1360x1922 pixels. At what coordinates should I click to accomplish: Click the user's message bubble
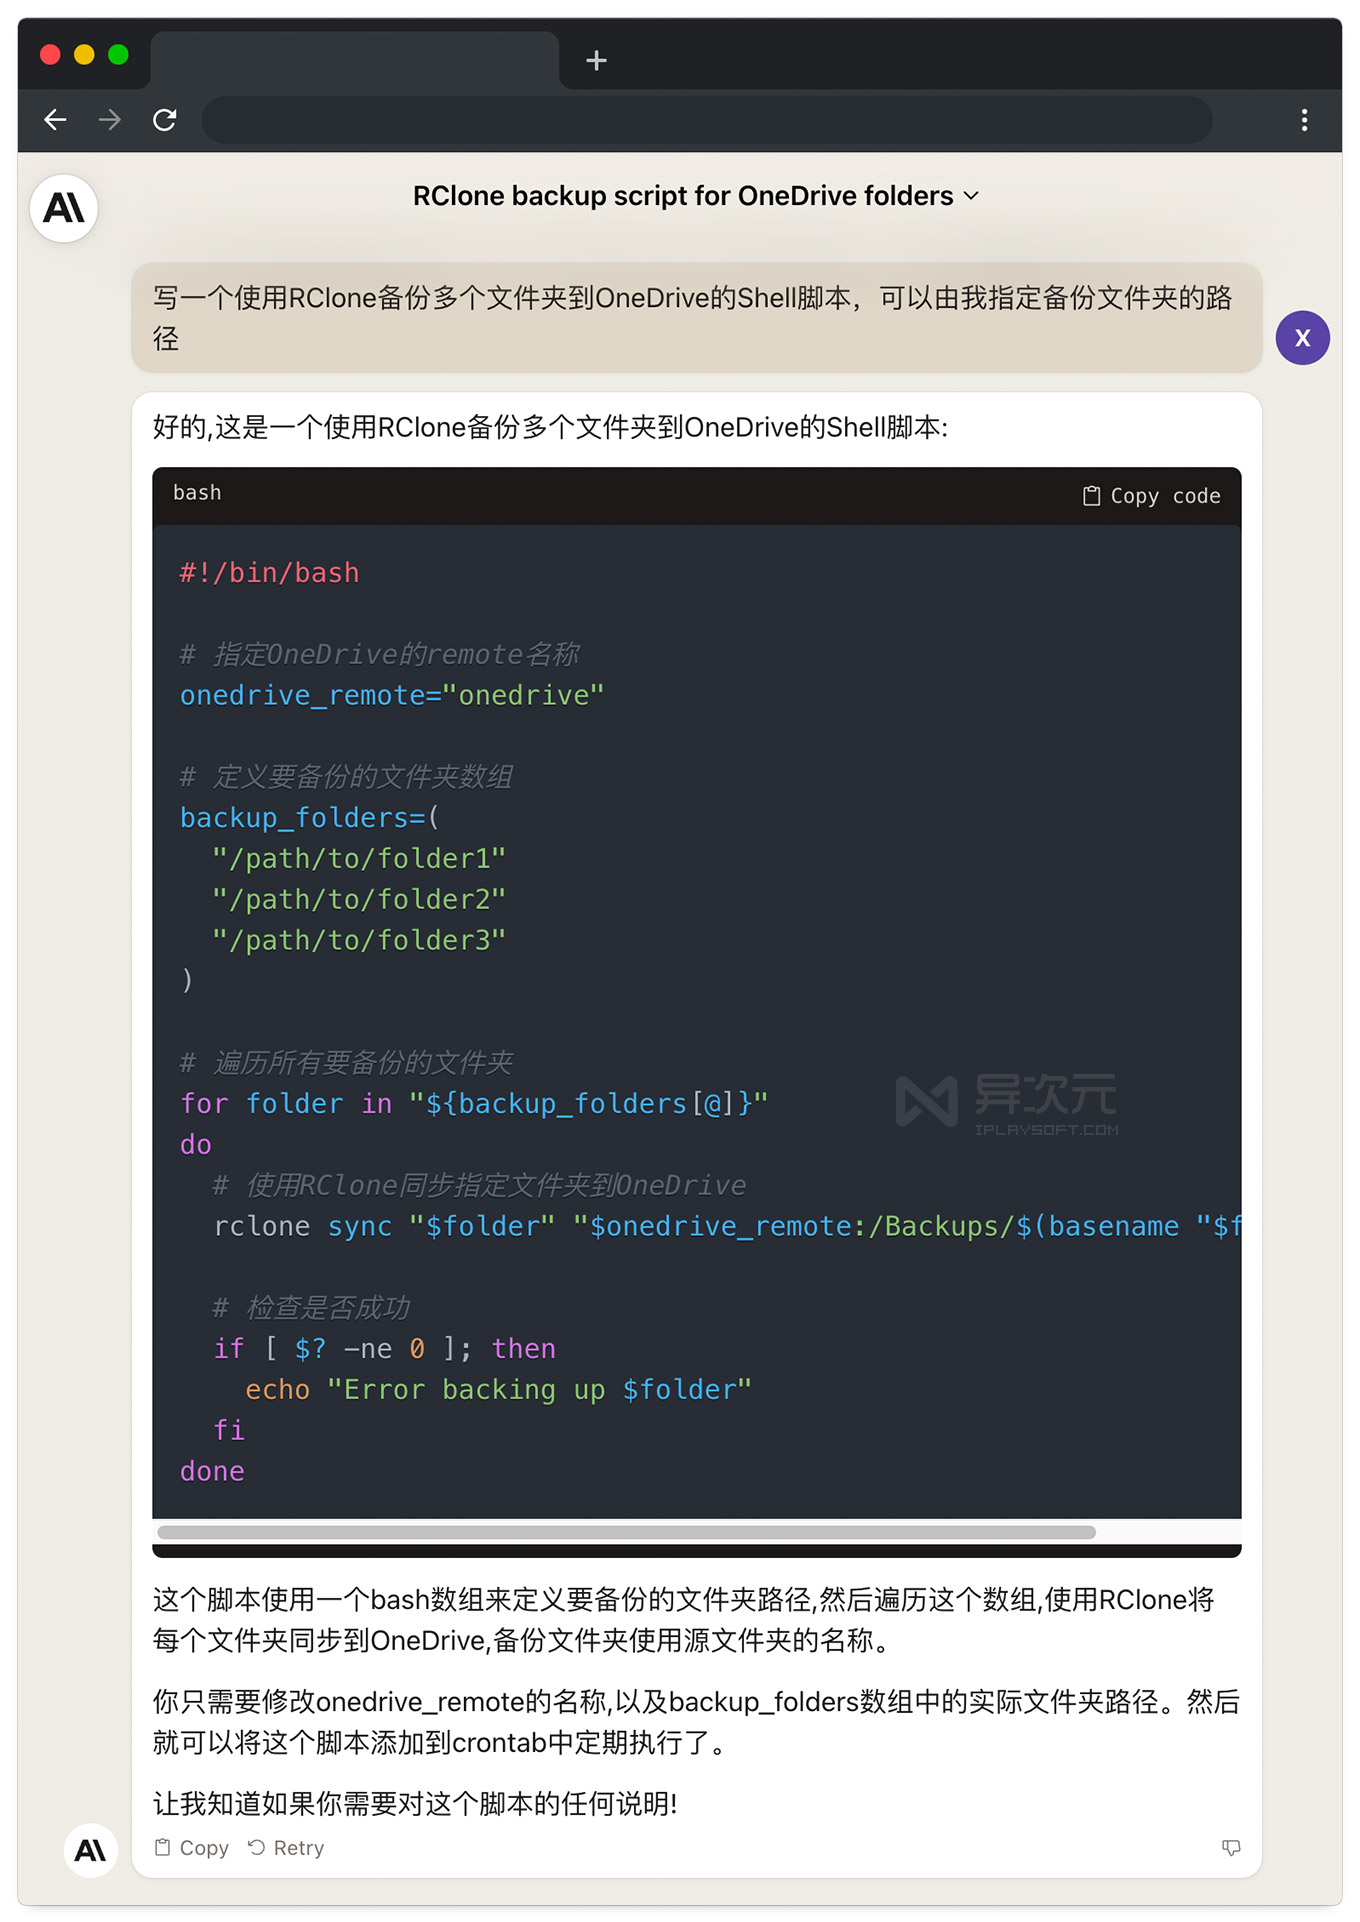(x=696, y=318)
